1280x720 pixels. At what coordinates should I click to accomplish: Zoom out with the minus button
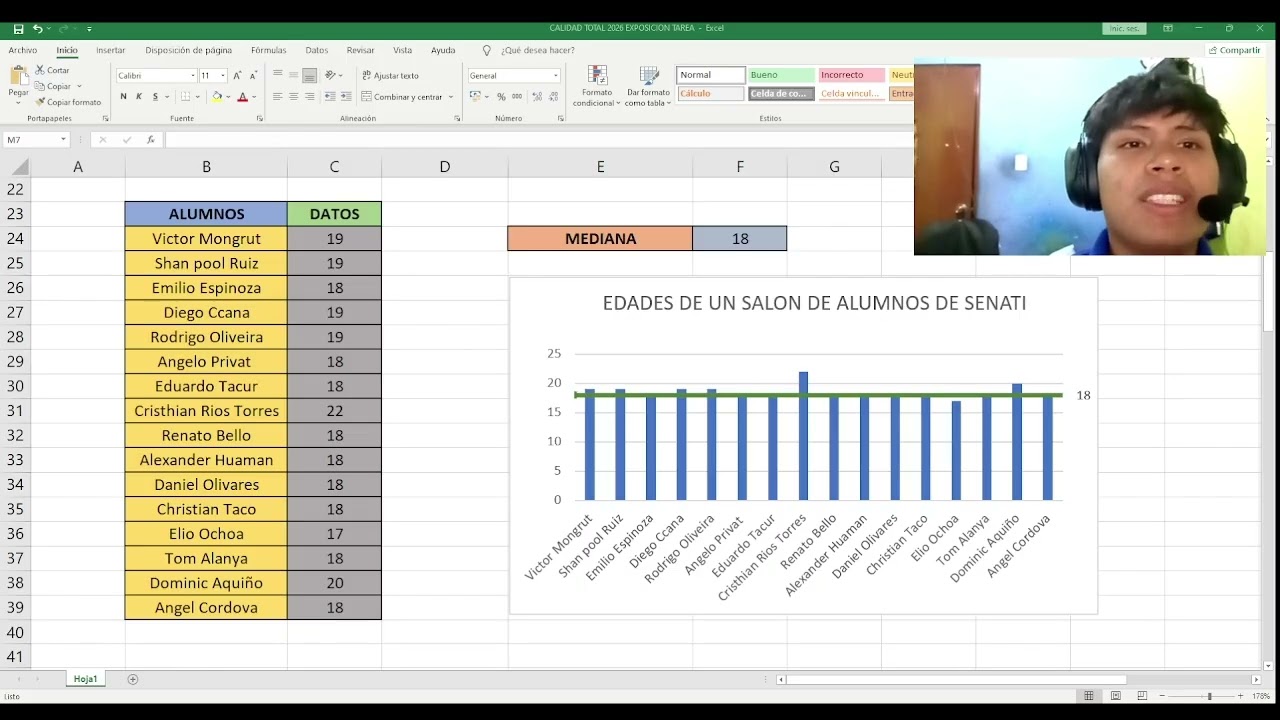1162,696
